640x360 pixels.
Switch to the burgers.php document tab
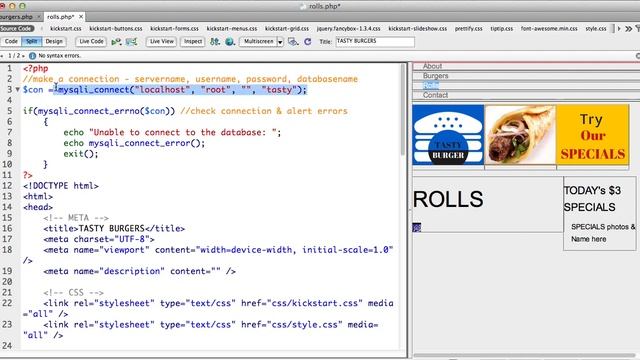[x=16, y=17]
